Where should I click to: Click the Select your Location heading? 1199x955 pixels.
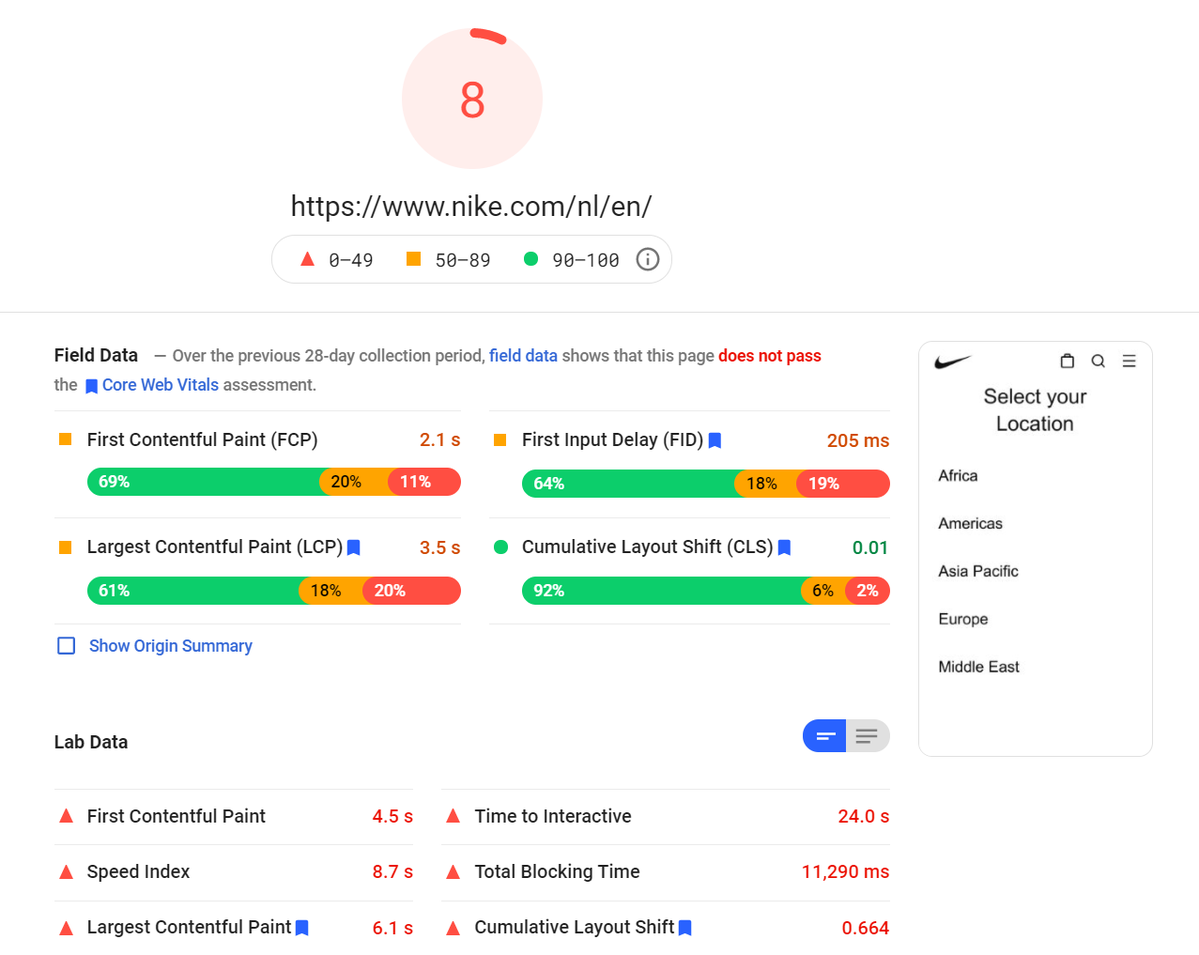(x=1035, y=410)
